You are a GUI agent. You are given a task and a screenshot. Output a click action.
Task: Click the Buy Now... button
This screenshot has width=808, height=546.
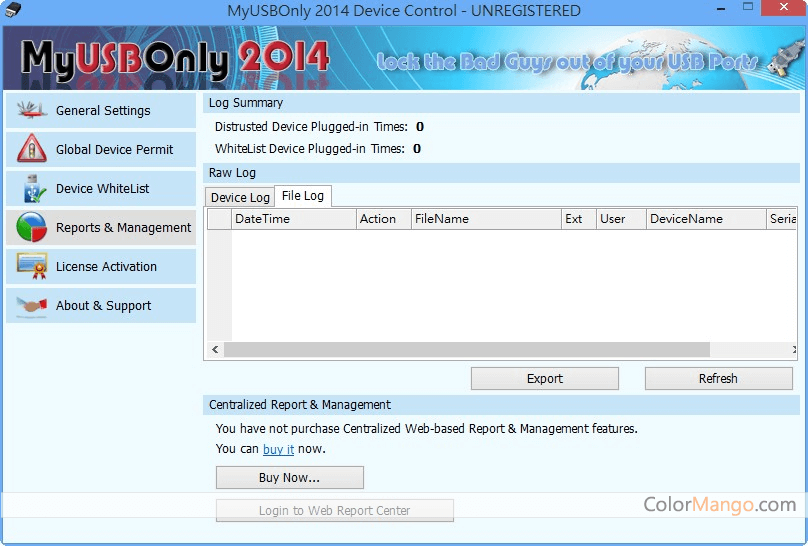tap(289, 478)
